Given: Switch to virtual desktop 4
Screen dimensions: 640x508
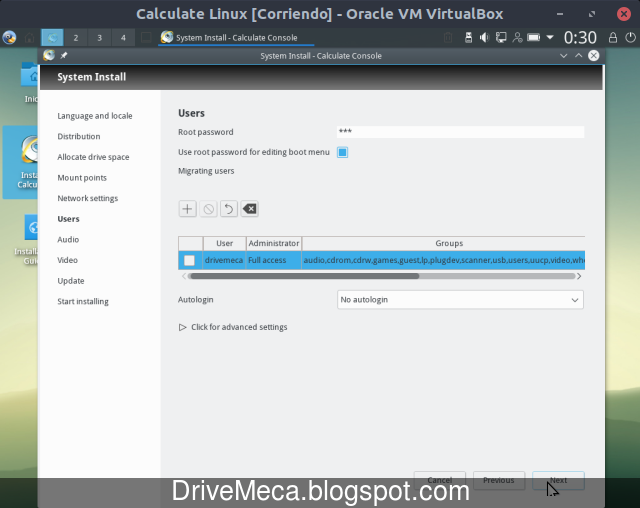Looking at the screenshot, I should coord(123,38).
